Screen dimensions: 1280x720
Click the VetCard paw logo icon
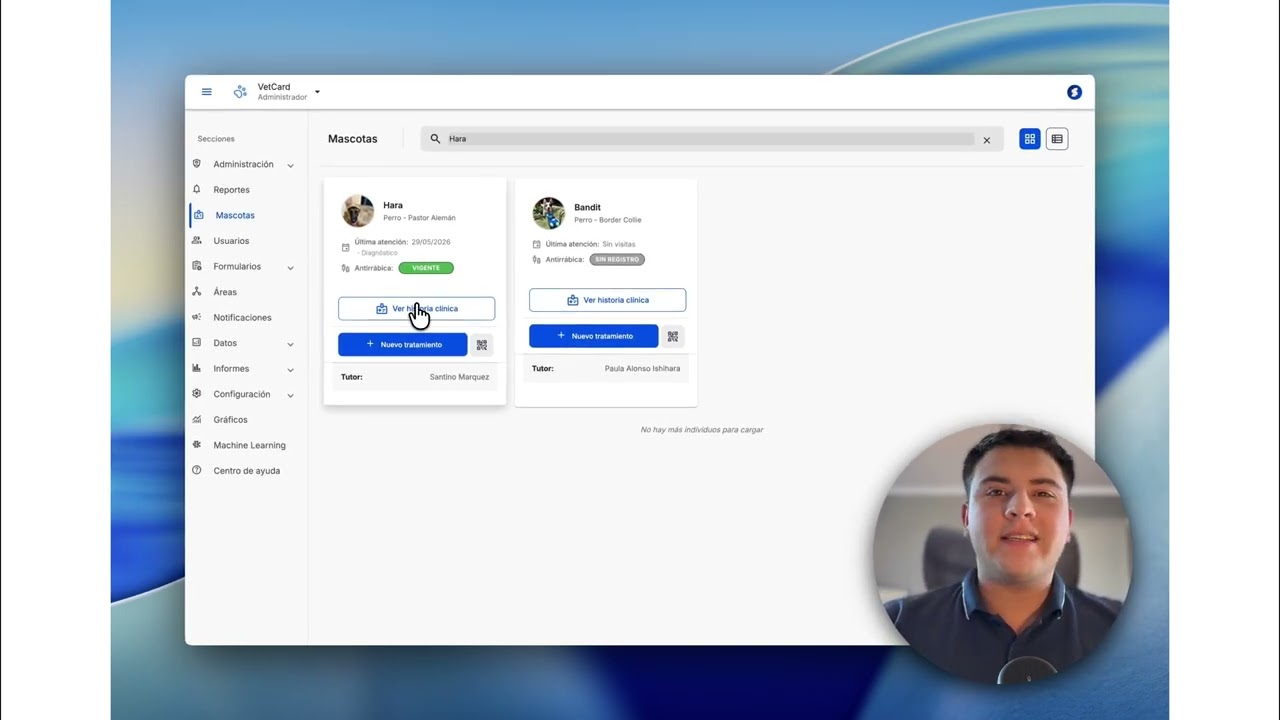tap(240, 92)
